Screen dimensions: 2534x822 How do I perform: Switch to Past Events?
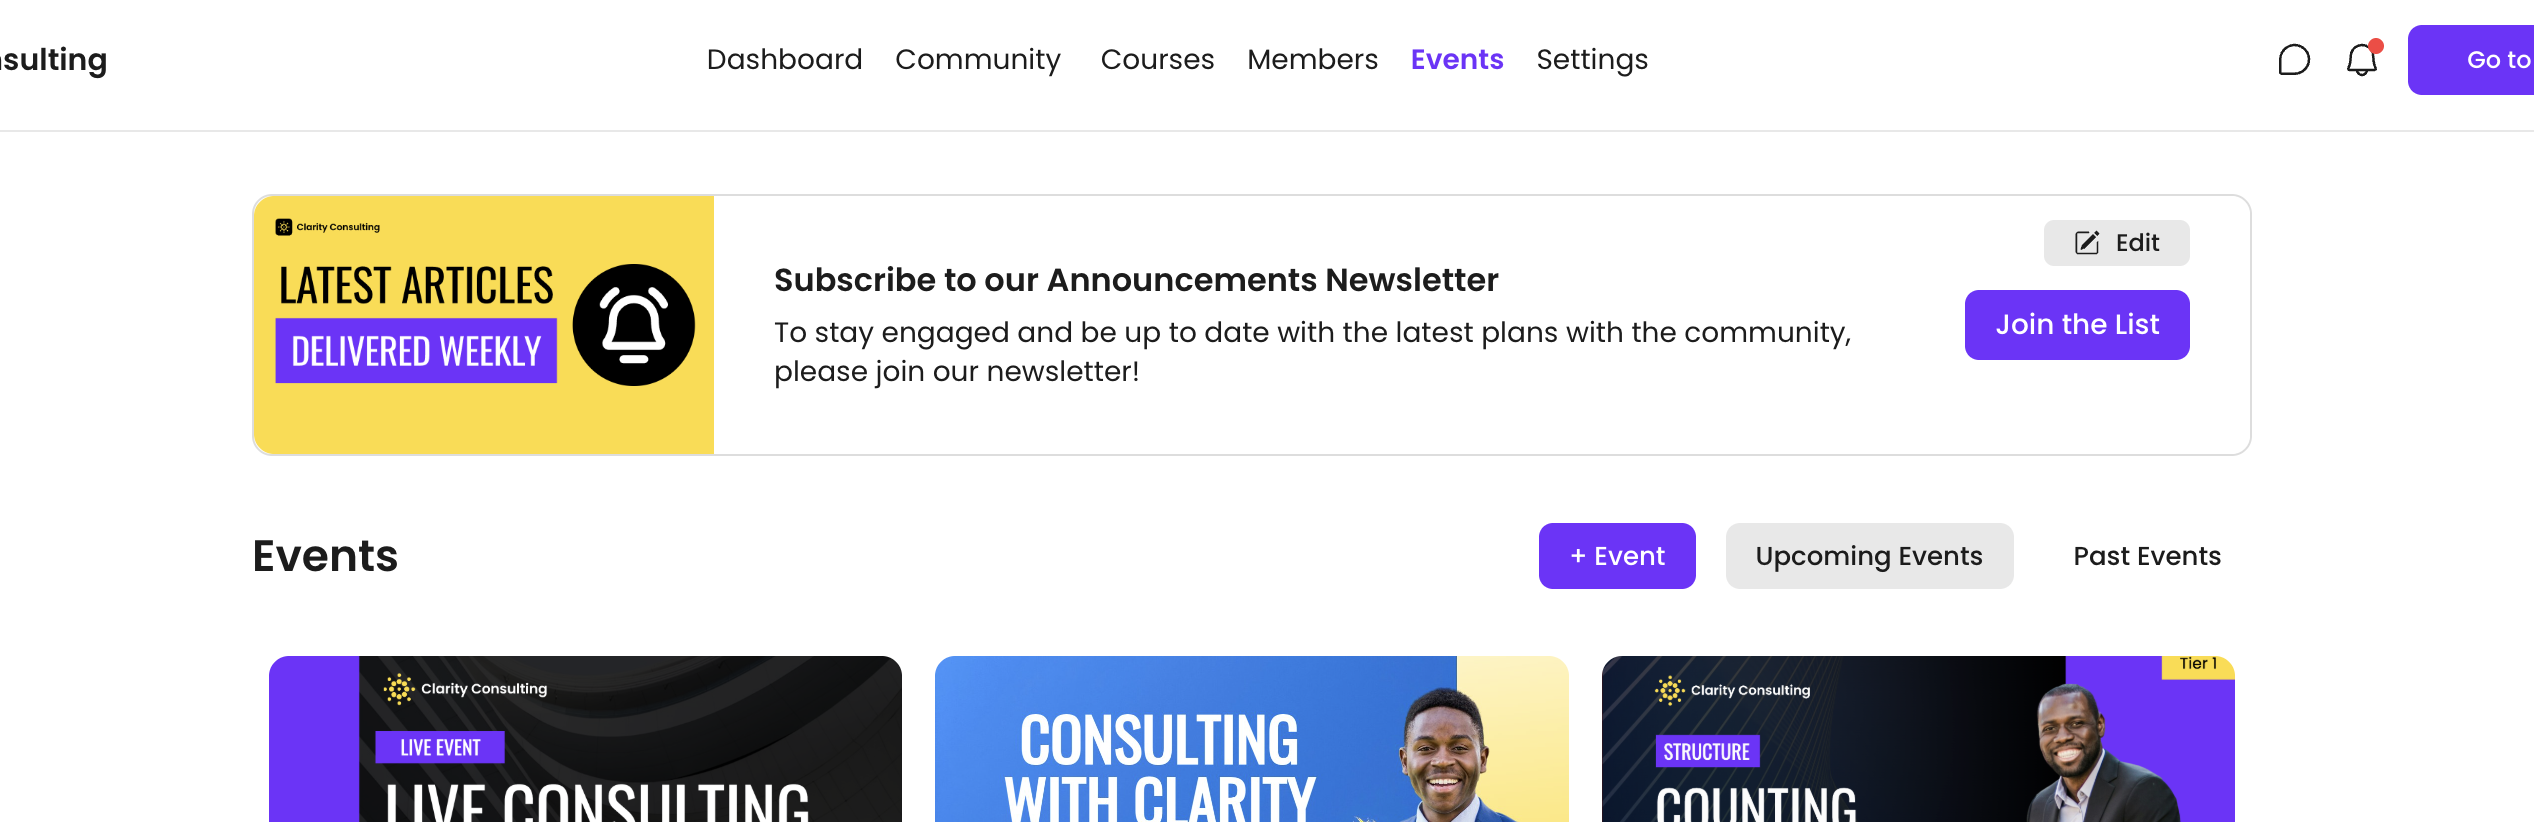2146,556
